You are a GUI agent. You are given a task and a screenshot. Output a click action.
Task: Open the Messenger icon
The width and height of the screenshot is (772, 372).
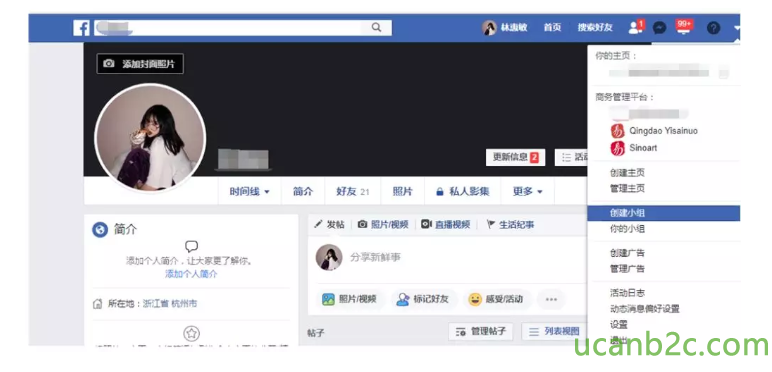(x=659, y=29)
